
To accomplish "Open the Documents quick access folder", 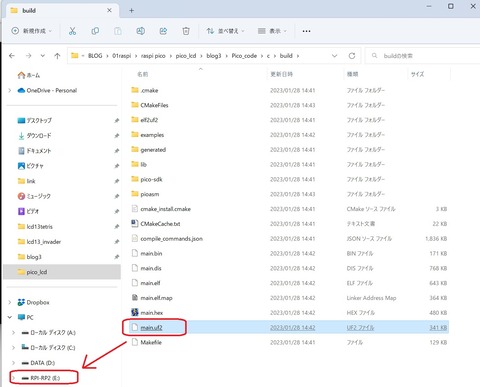I will tap(35, 151).
